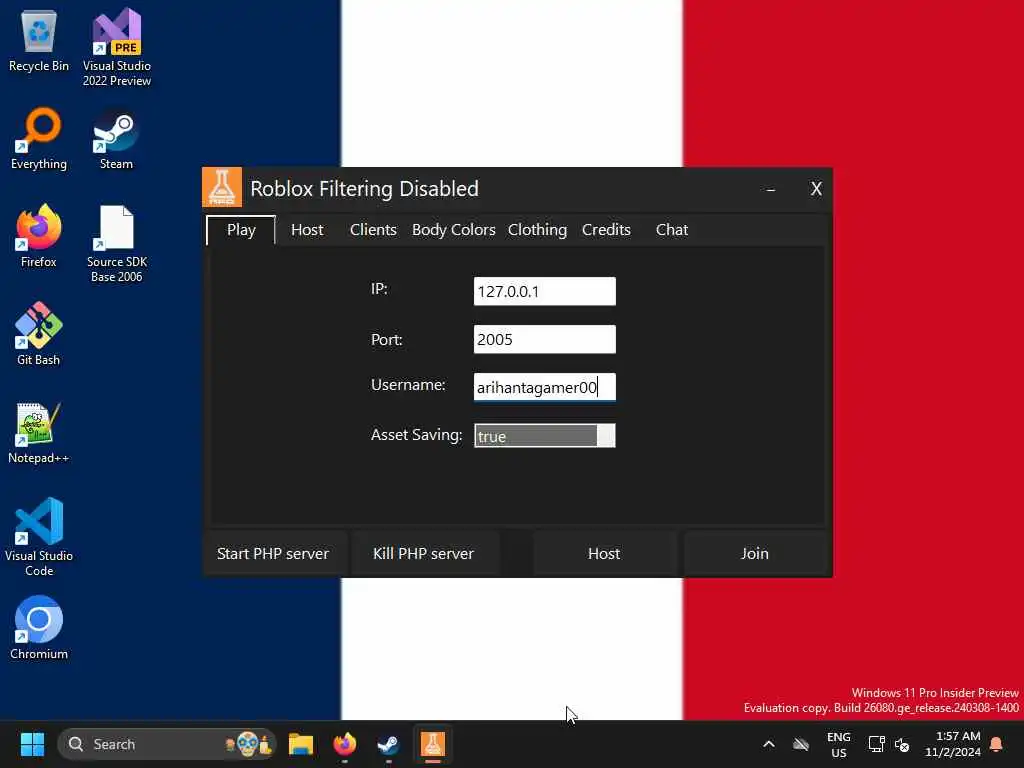
Task: Select the Firefox desktop shortcut
Action: 39,236
